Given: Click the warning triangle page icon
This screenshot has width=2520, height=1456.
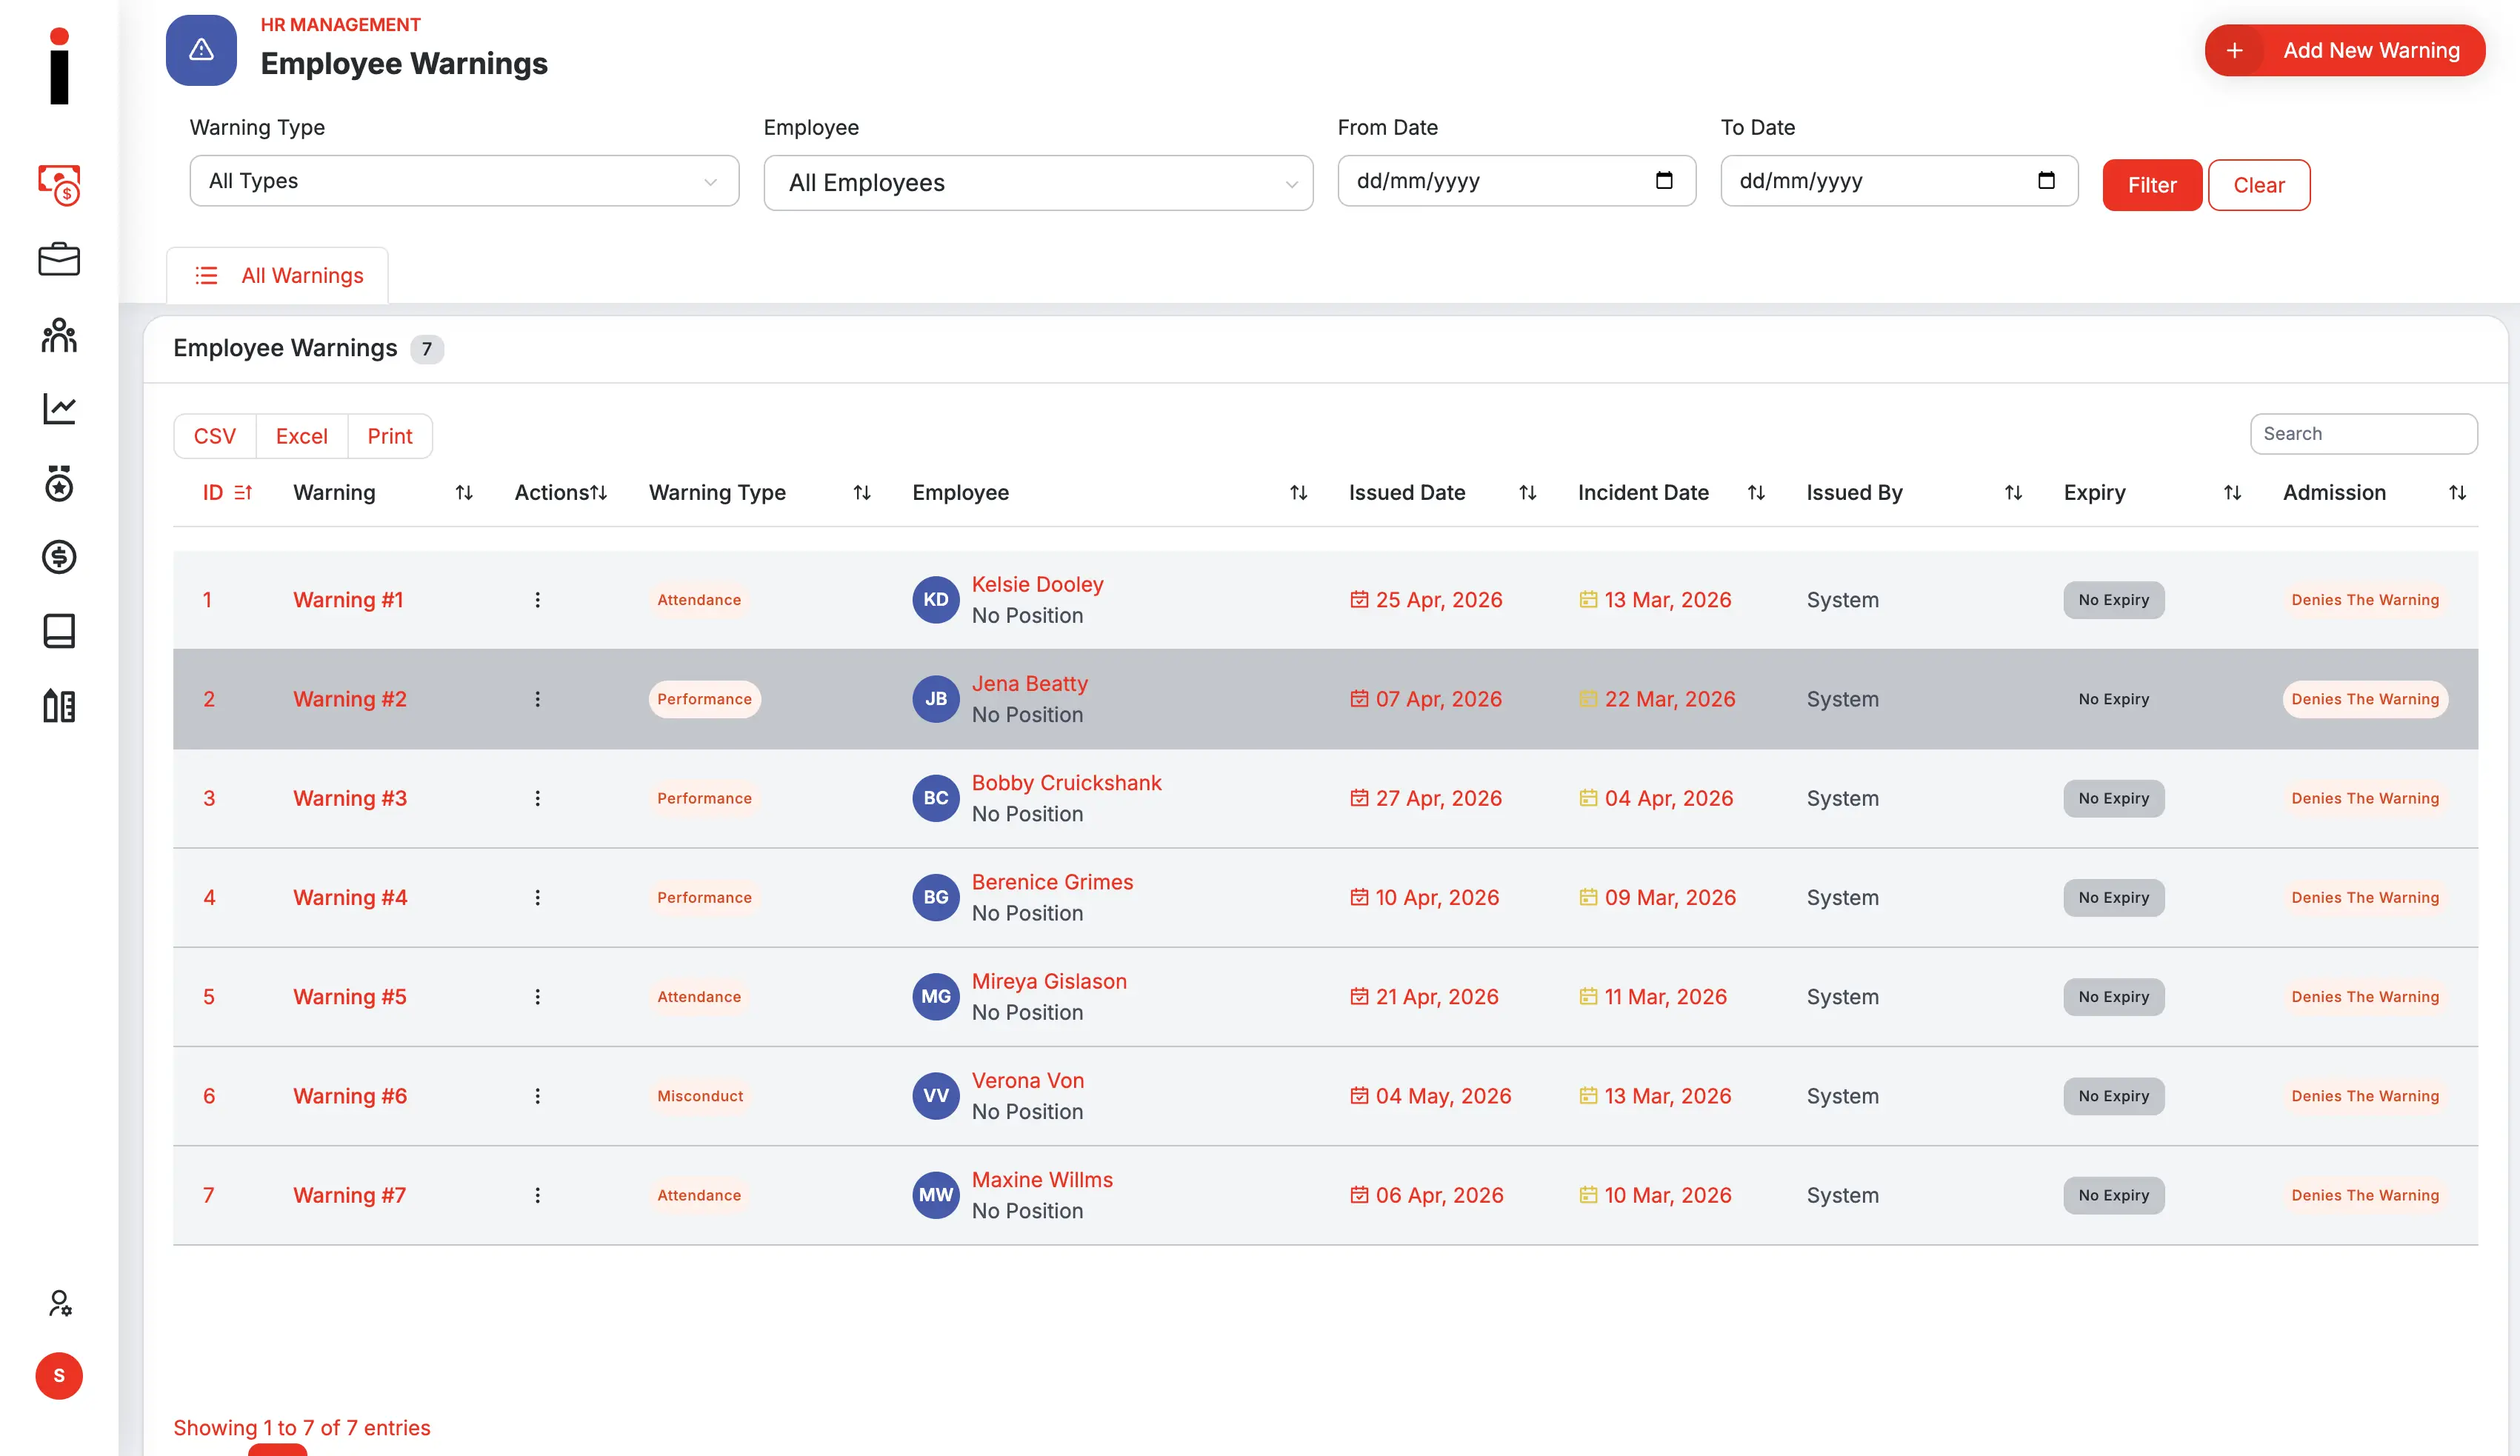Looking at the screenshot, I should pyautogui.click(x=201, y=50).
